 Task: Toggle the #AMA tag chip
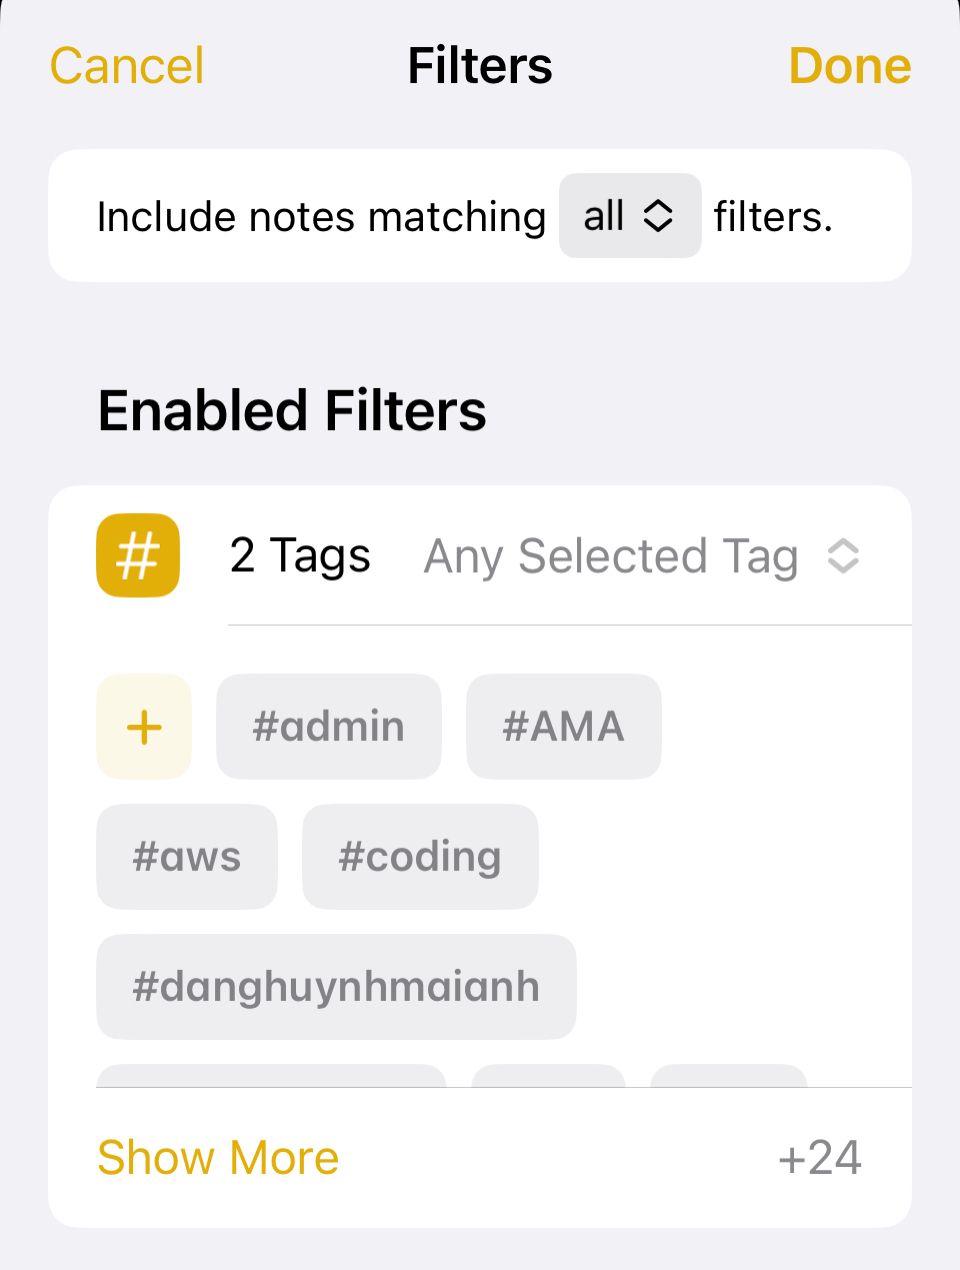(564, 727)
